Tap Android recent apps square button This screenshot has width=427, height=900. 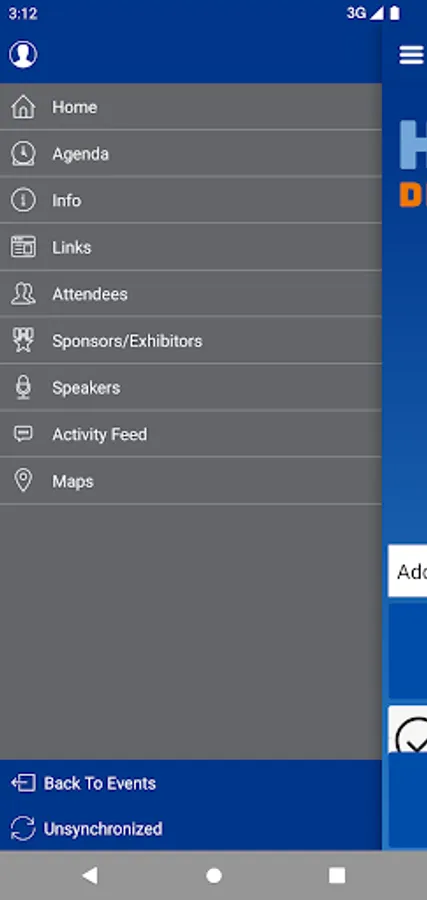(x=337, y=875)
